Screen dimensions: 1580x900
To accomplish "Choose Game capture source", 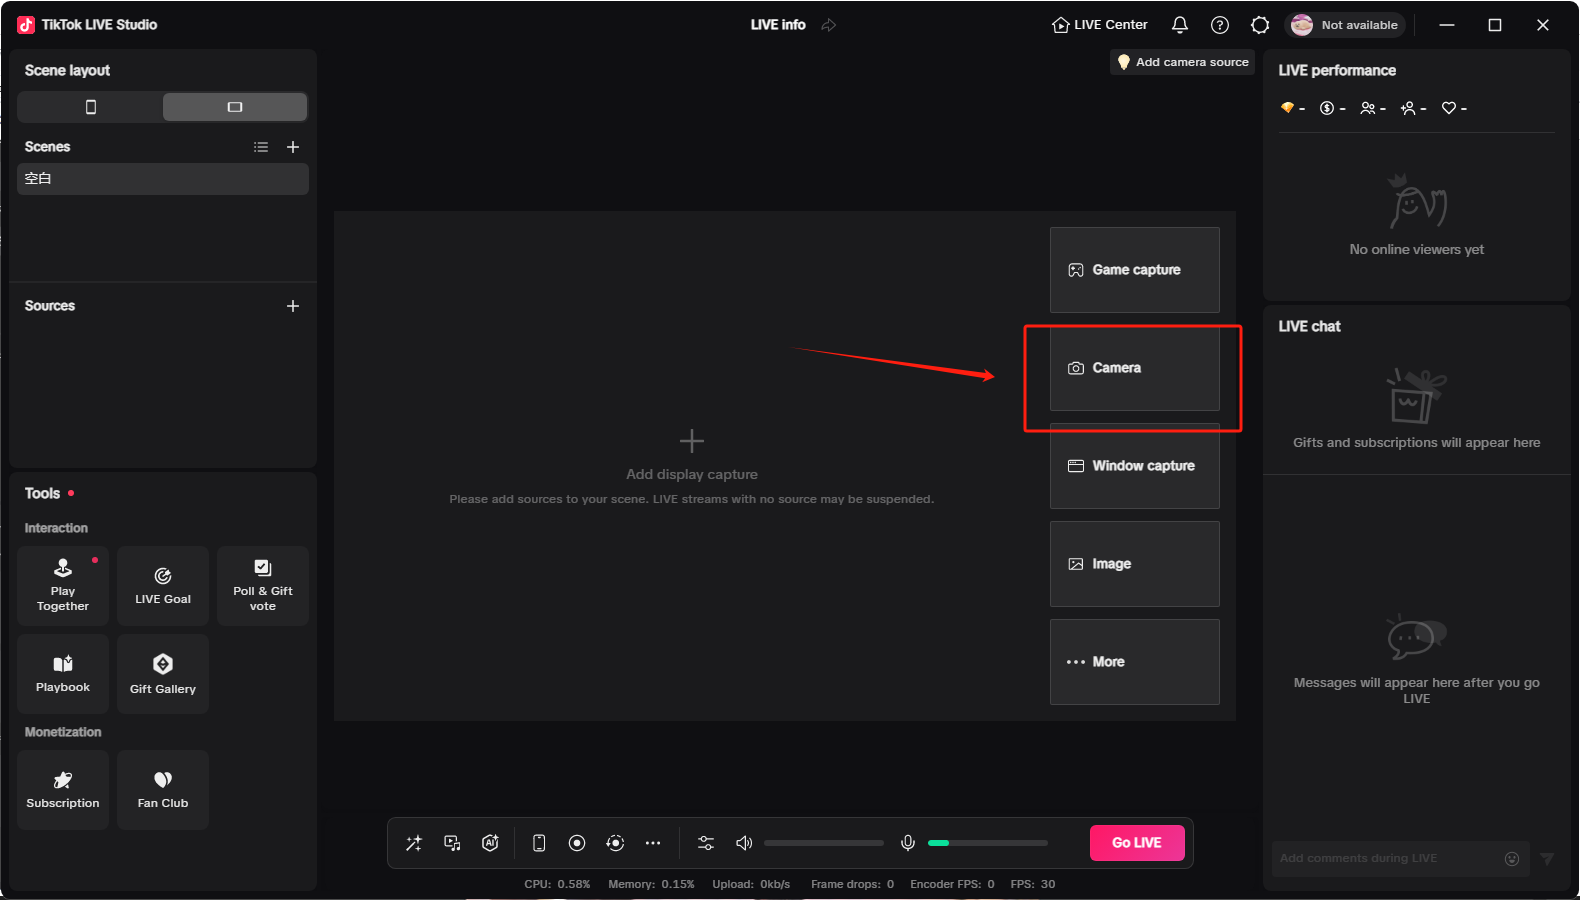I will pos(1135,270).
